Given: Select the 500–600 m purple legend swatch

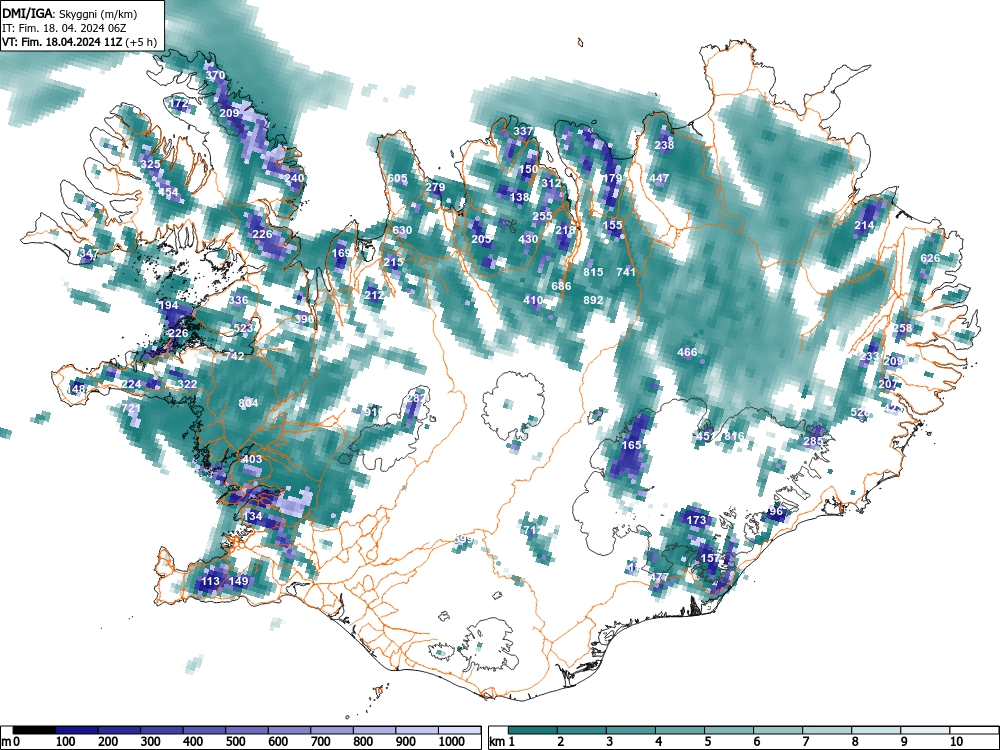Looking at the screenshot, I should coord(247,730).
